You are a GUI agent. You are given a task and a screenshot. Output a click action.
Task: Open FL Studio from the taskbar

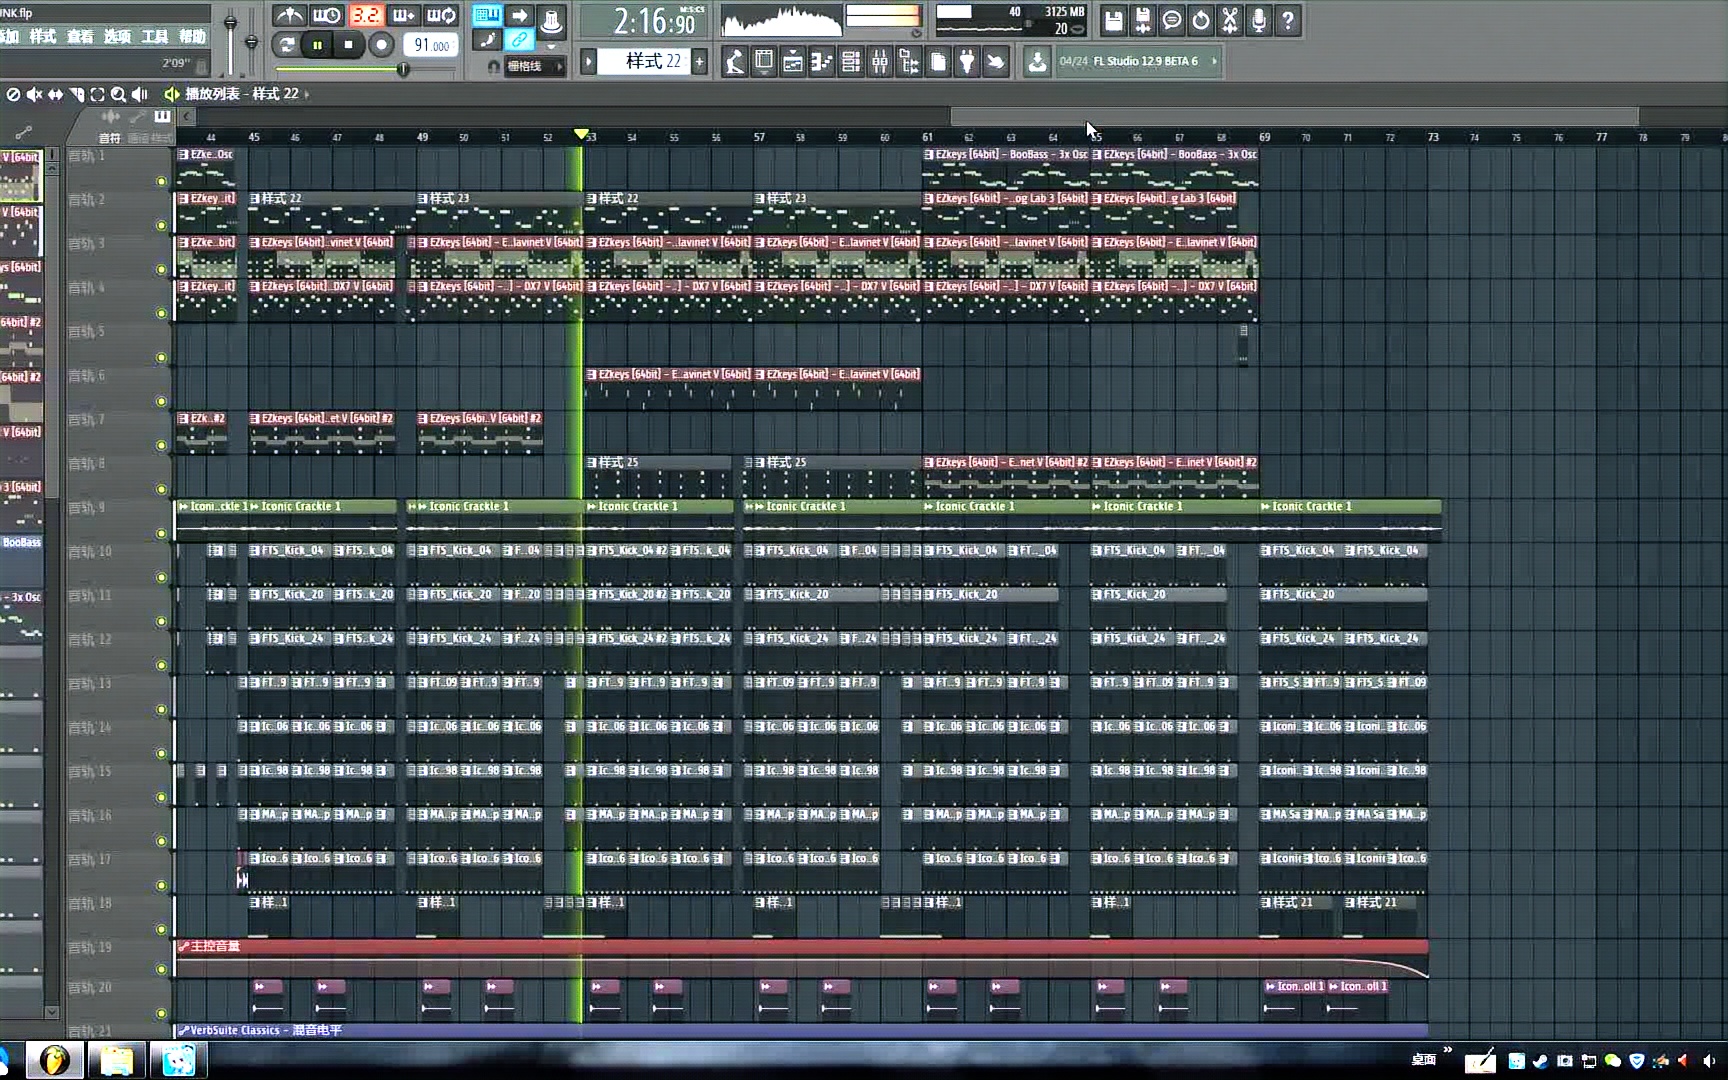pyautogui.click(x=54, y=1059)
